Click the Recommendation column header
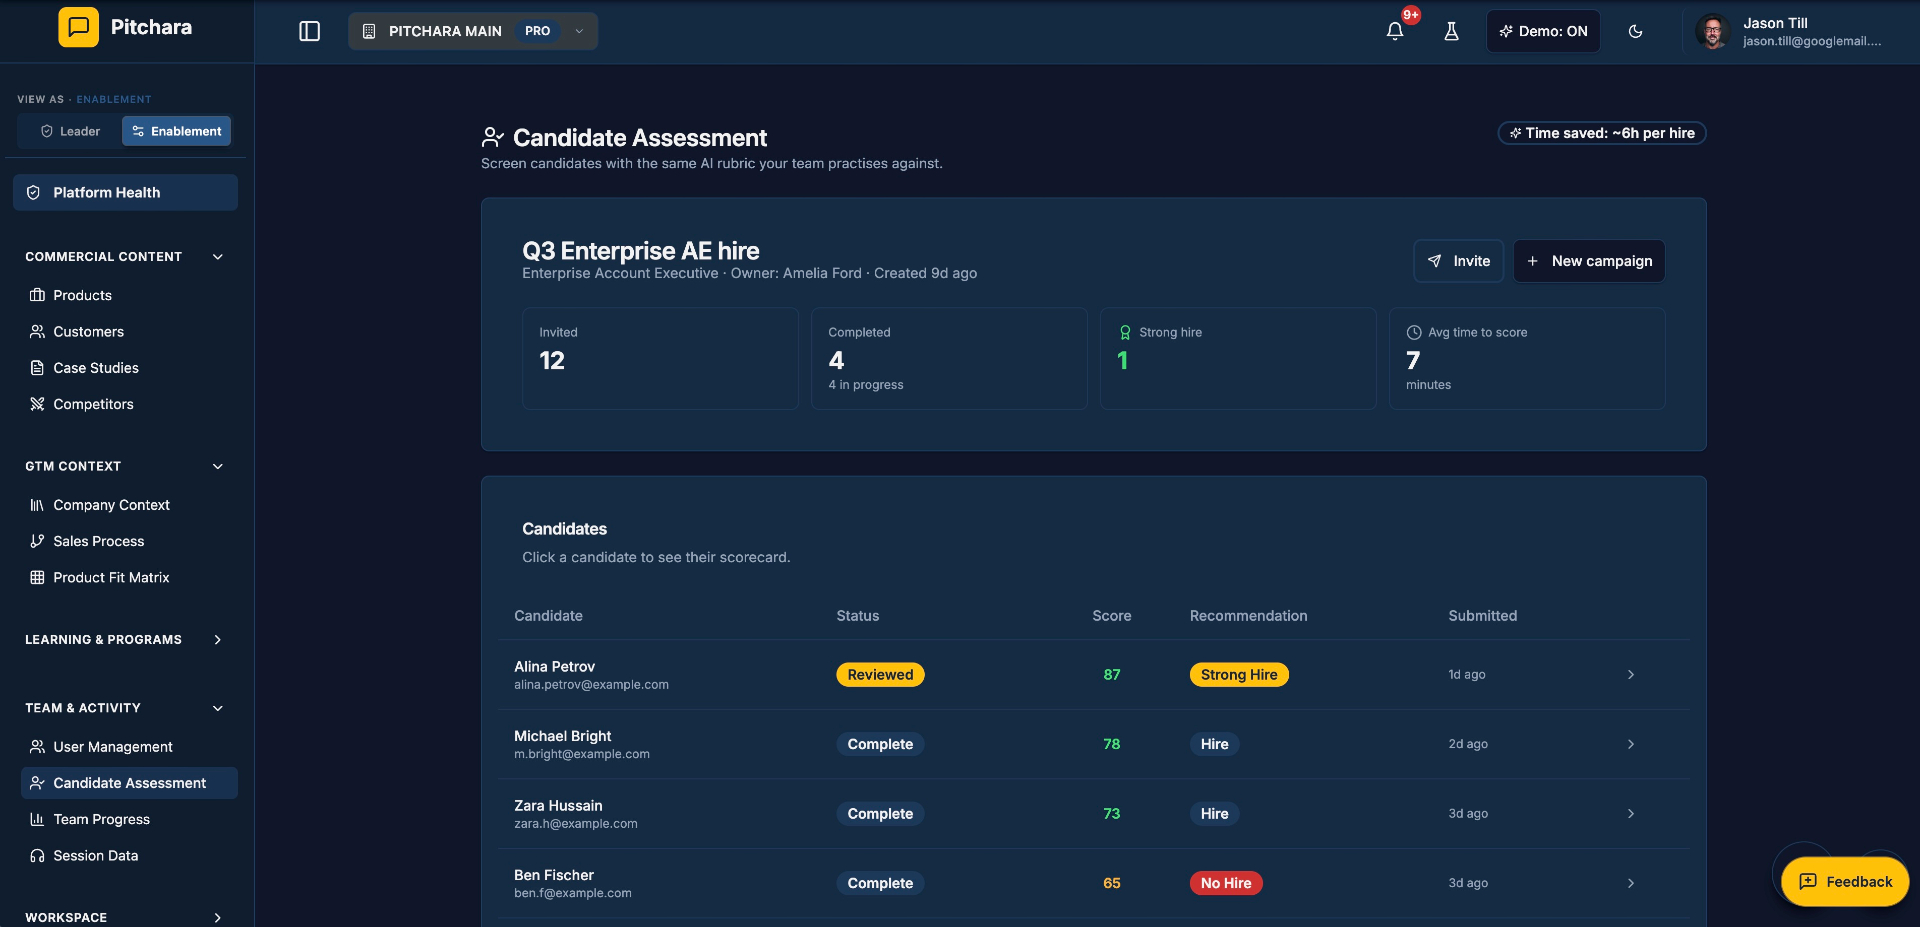 (x=1248, y=616)
